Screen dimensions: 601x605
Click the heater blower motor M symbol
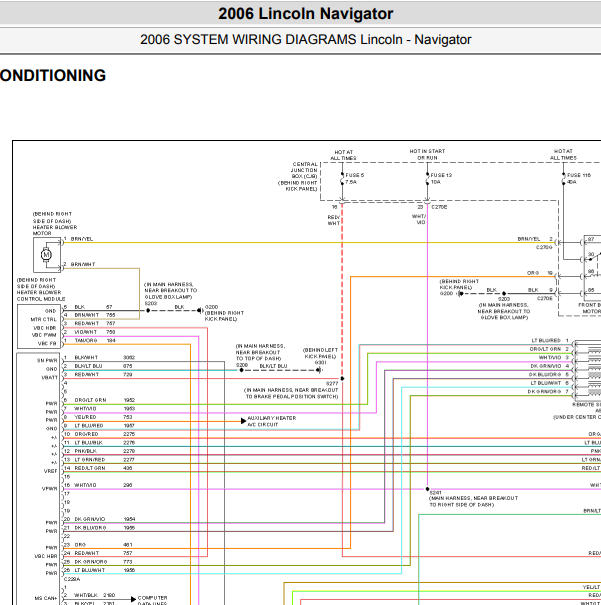coord(46,255)
